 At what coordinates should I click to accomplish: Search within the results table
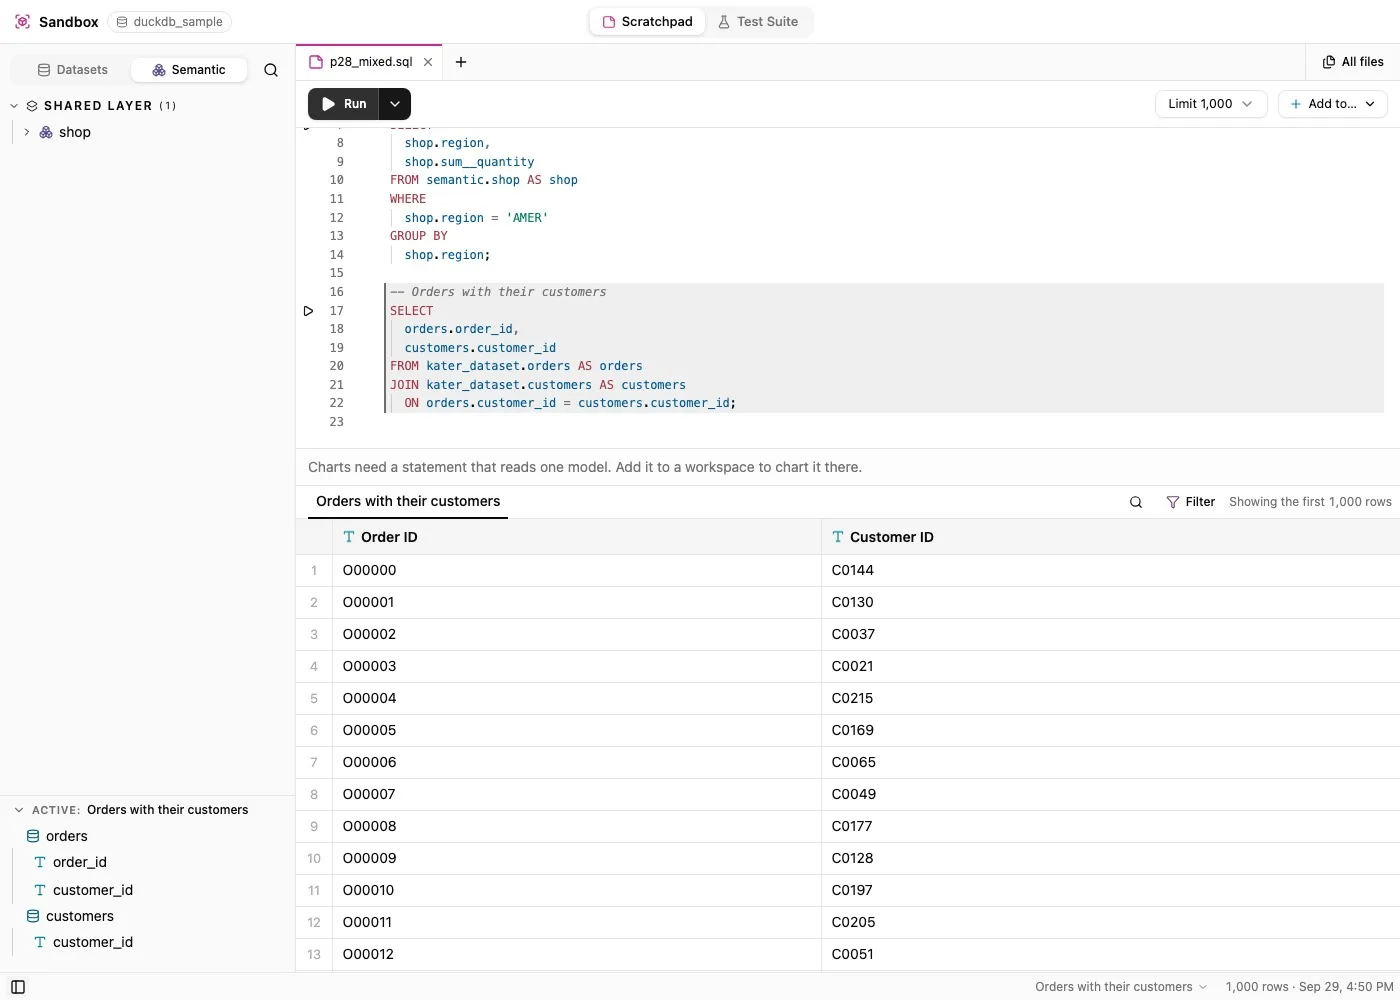click(x=1136, y=502)
